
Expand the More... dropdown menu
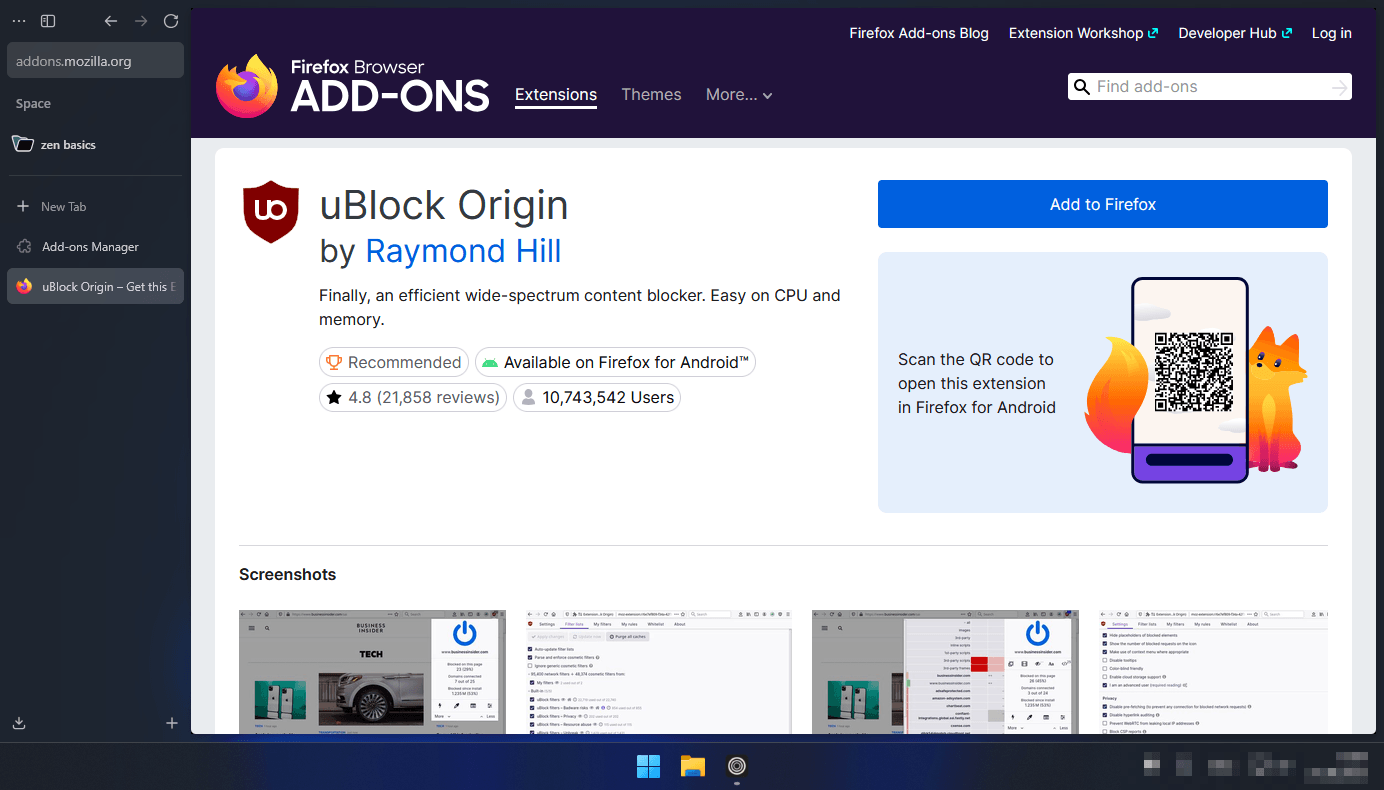point(739,94)
